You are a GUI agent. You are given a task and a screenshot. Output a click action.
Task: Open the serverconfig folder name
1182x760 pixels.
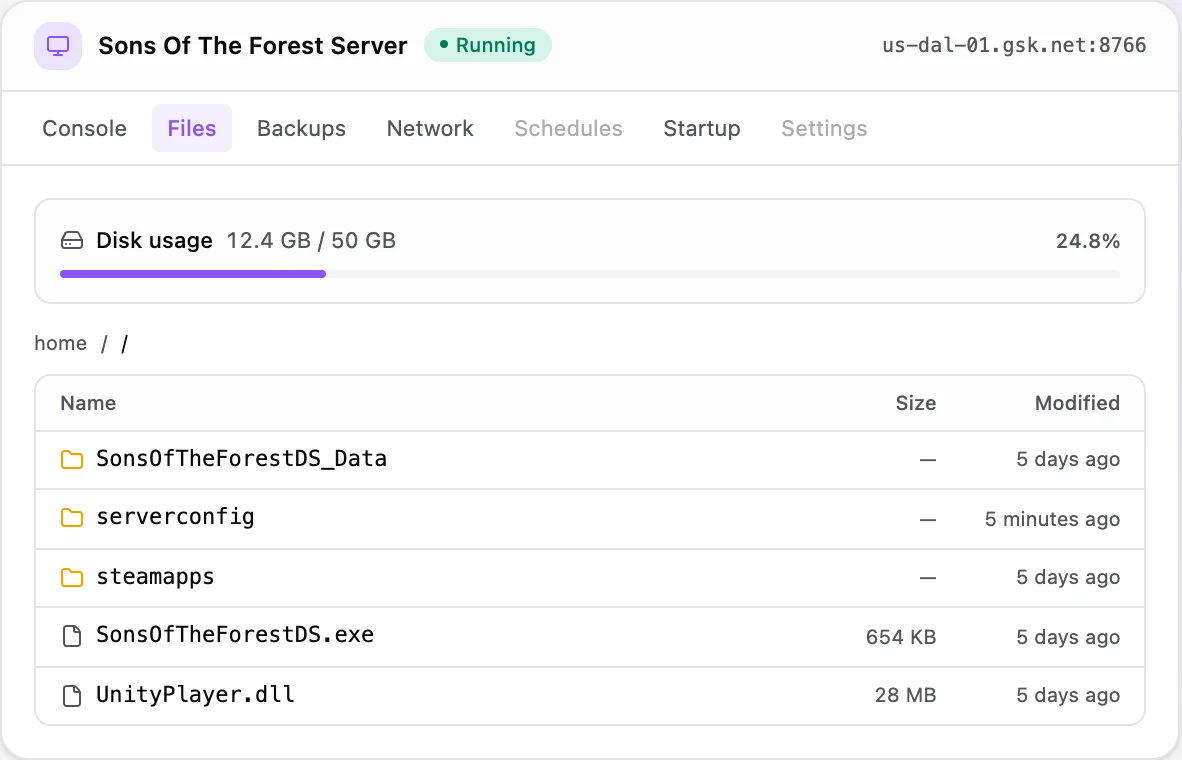tap(175, 517)
